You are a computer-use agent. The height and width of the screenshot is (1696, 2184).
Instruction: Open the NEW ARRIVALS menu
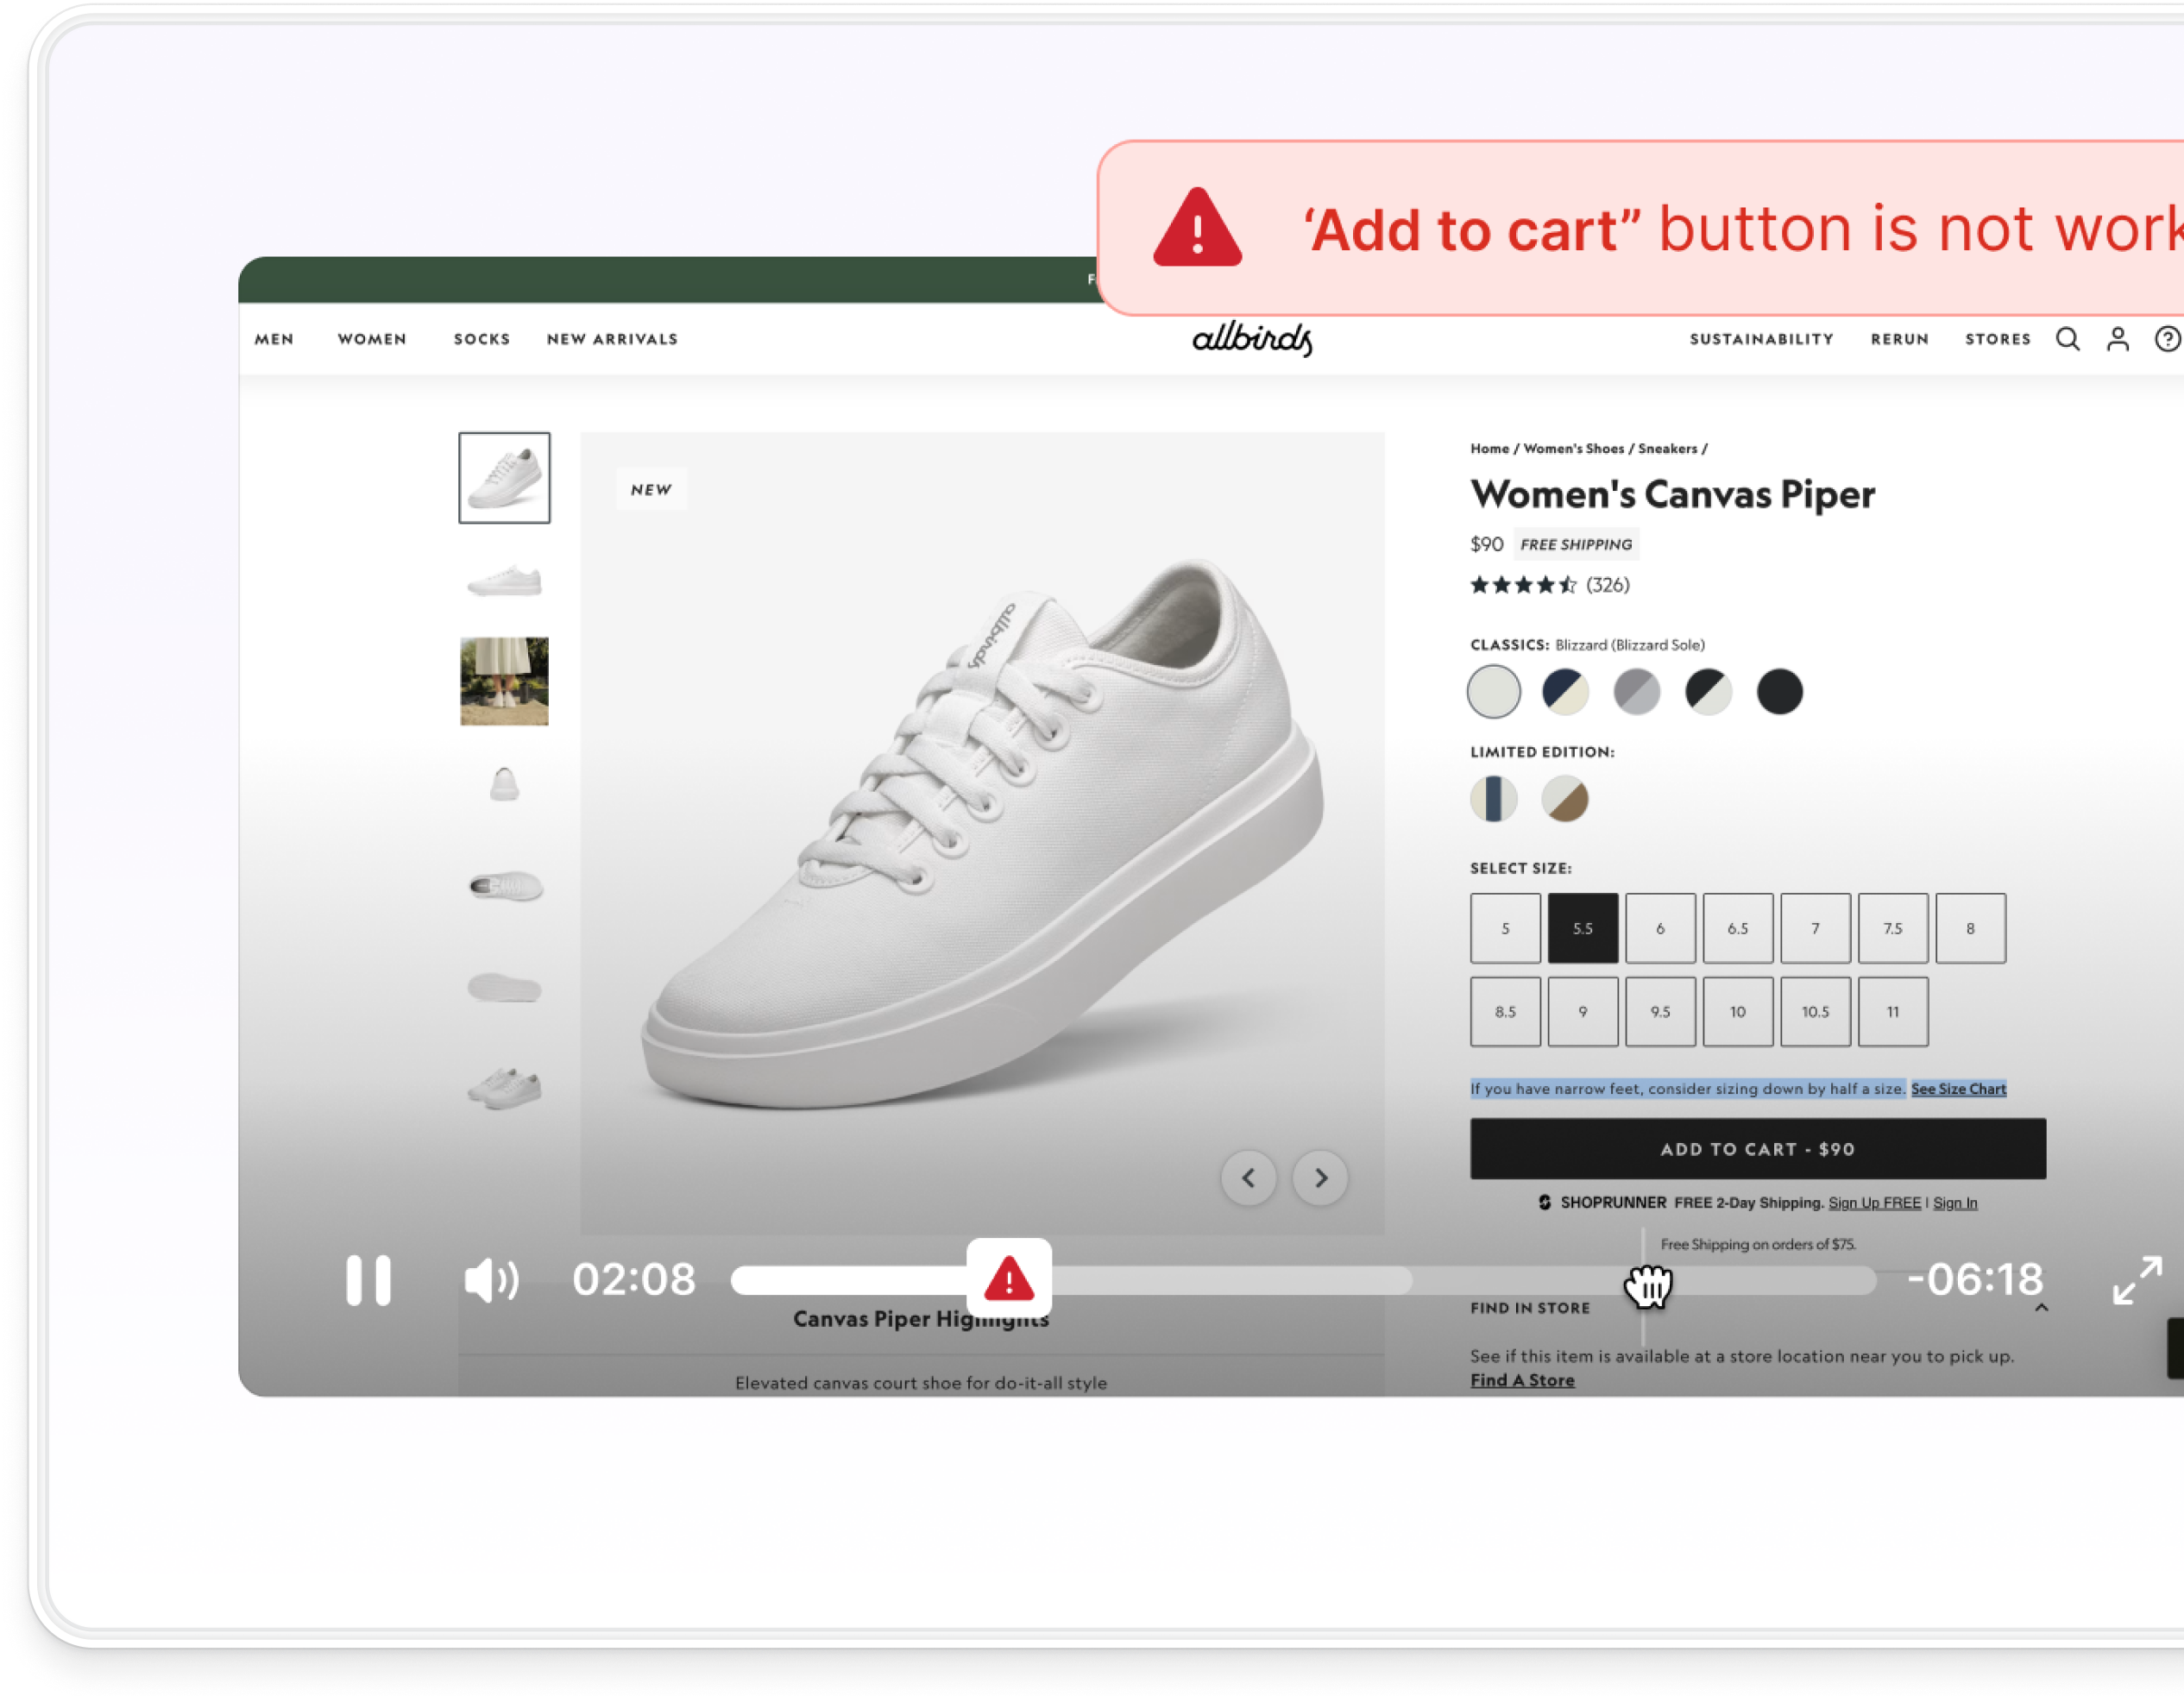(x=612, y=339)
